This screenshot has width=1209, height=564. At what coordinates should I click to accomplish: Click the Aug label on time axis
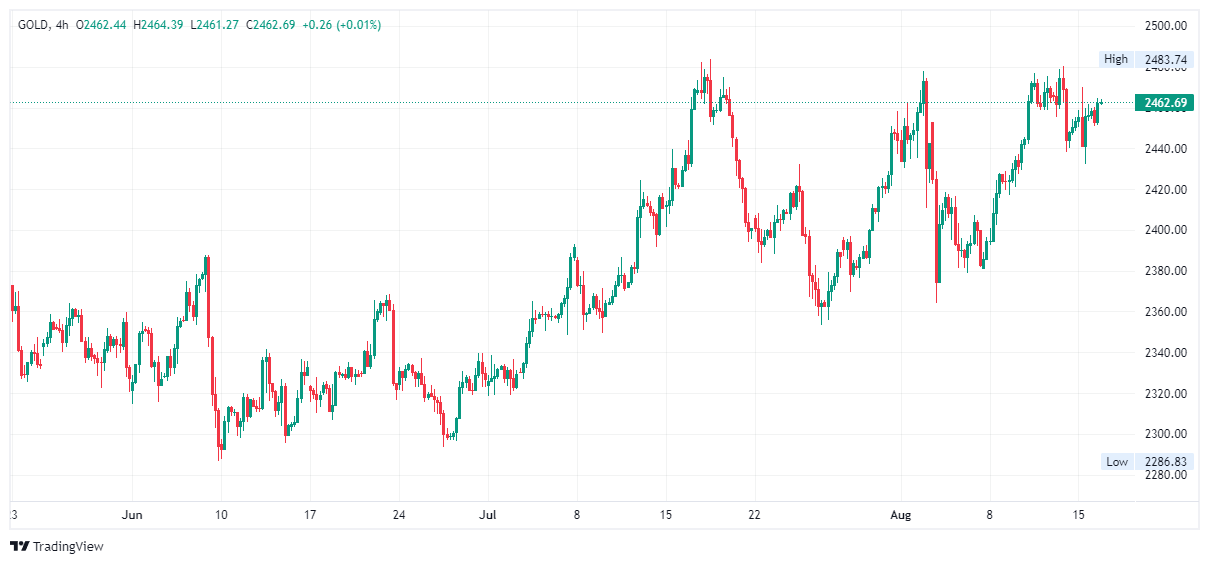pyautogui.click(x=902, y=515)
